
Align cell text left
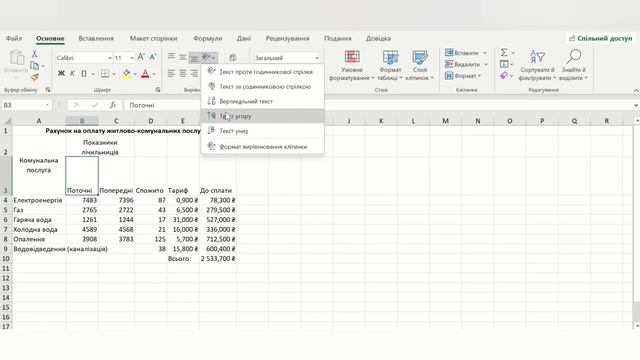pyautogui.click(x=171, y=74)
